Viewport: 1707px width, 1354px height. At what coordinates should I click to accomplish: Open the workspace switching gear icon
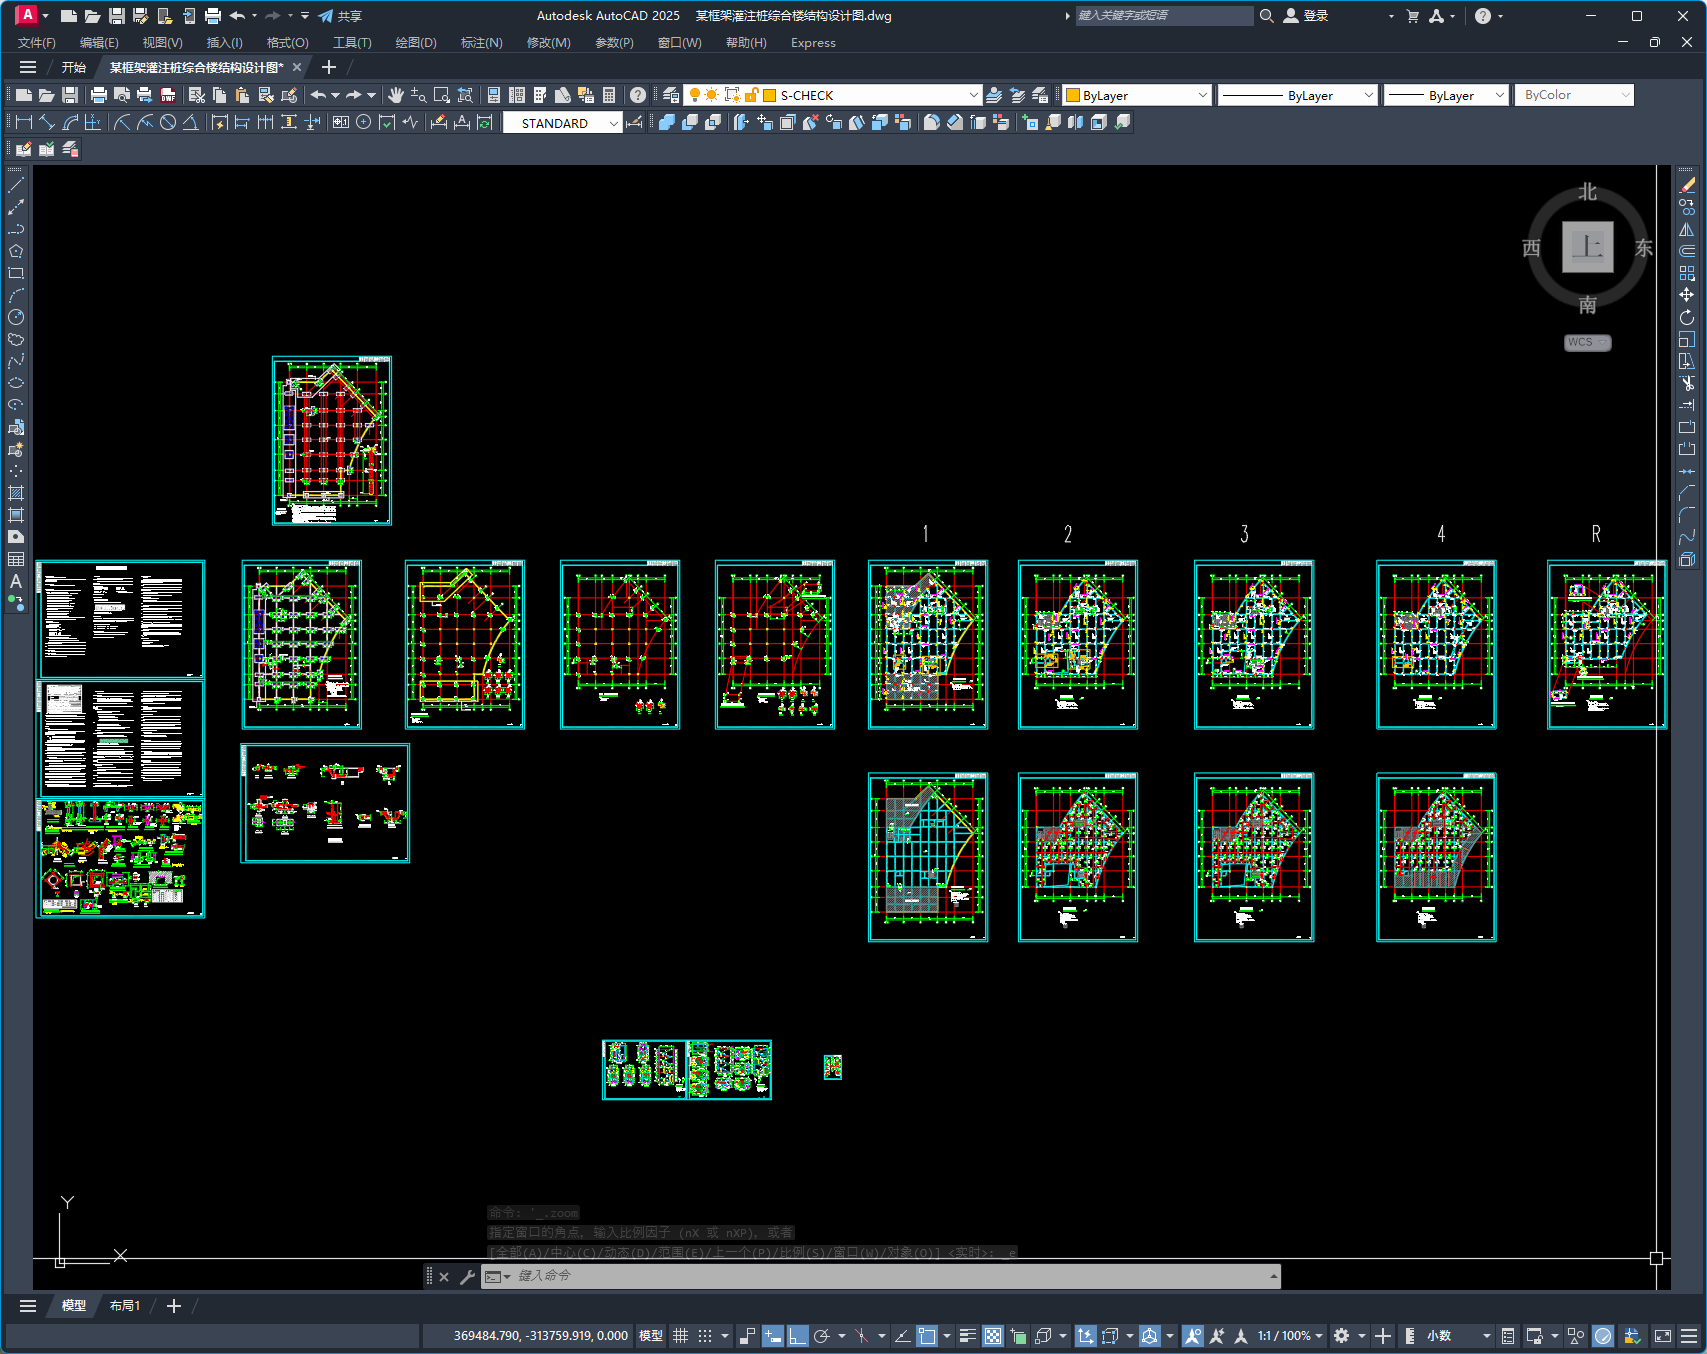click(x=1342, y=1336)
